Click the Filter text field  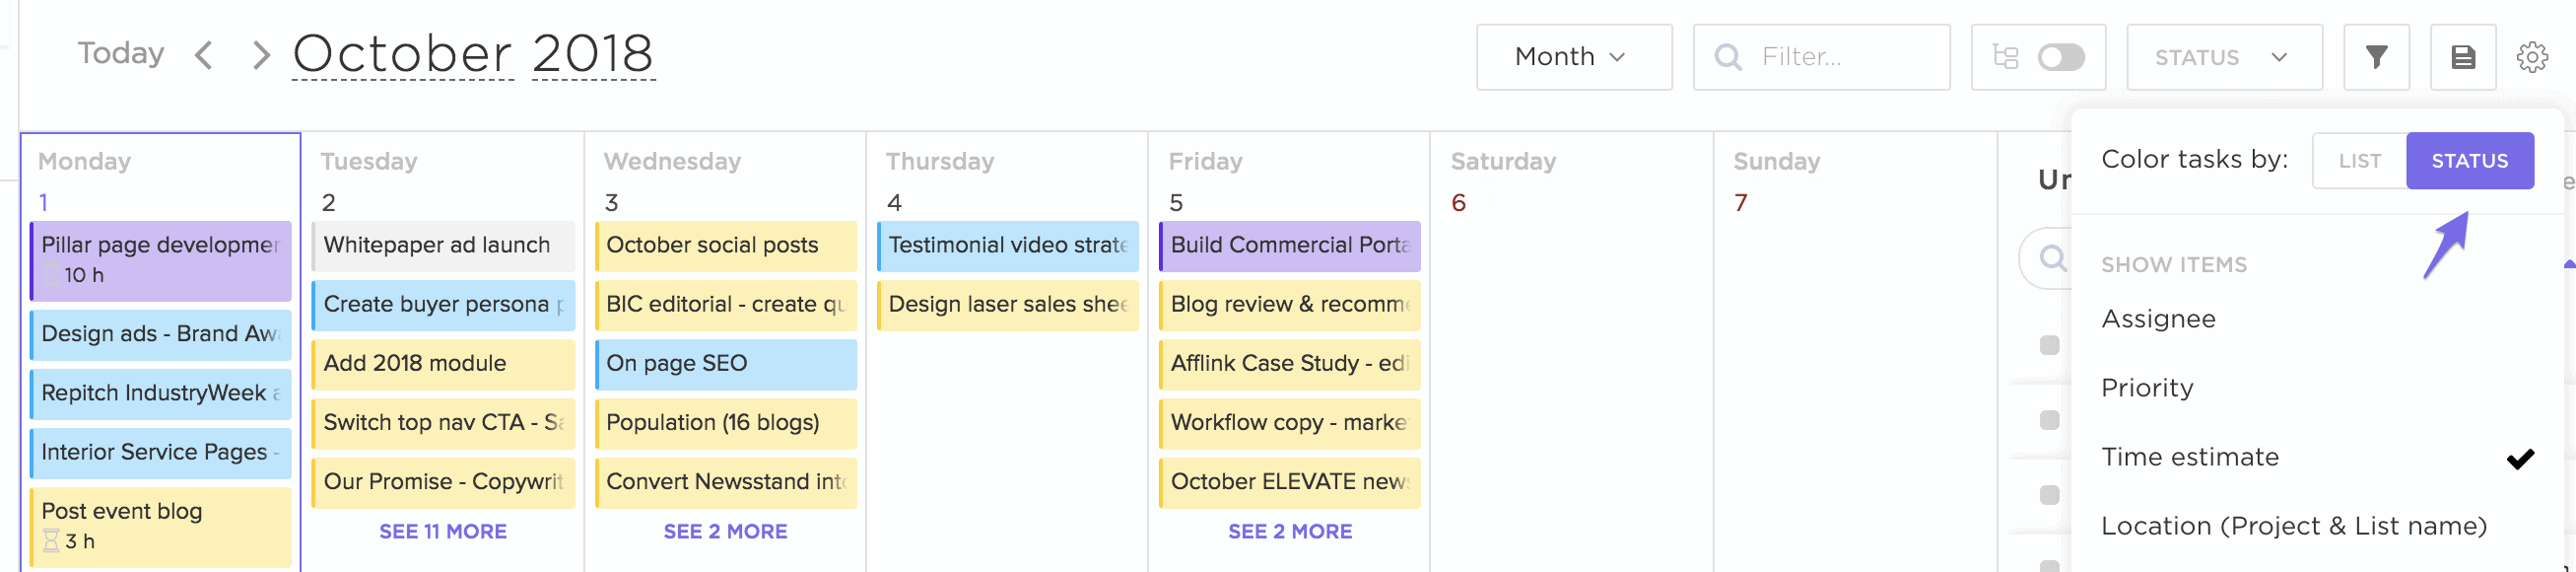(1840, 57)
